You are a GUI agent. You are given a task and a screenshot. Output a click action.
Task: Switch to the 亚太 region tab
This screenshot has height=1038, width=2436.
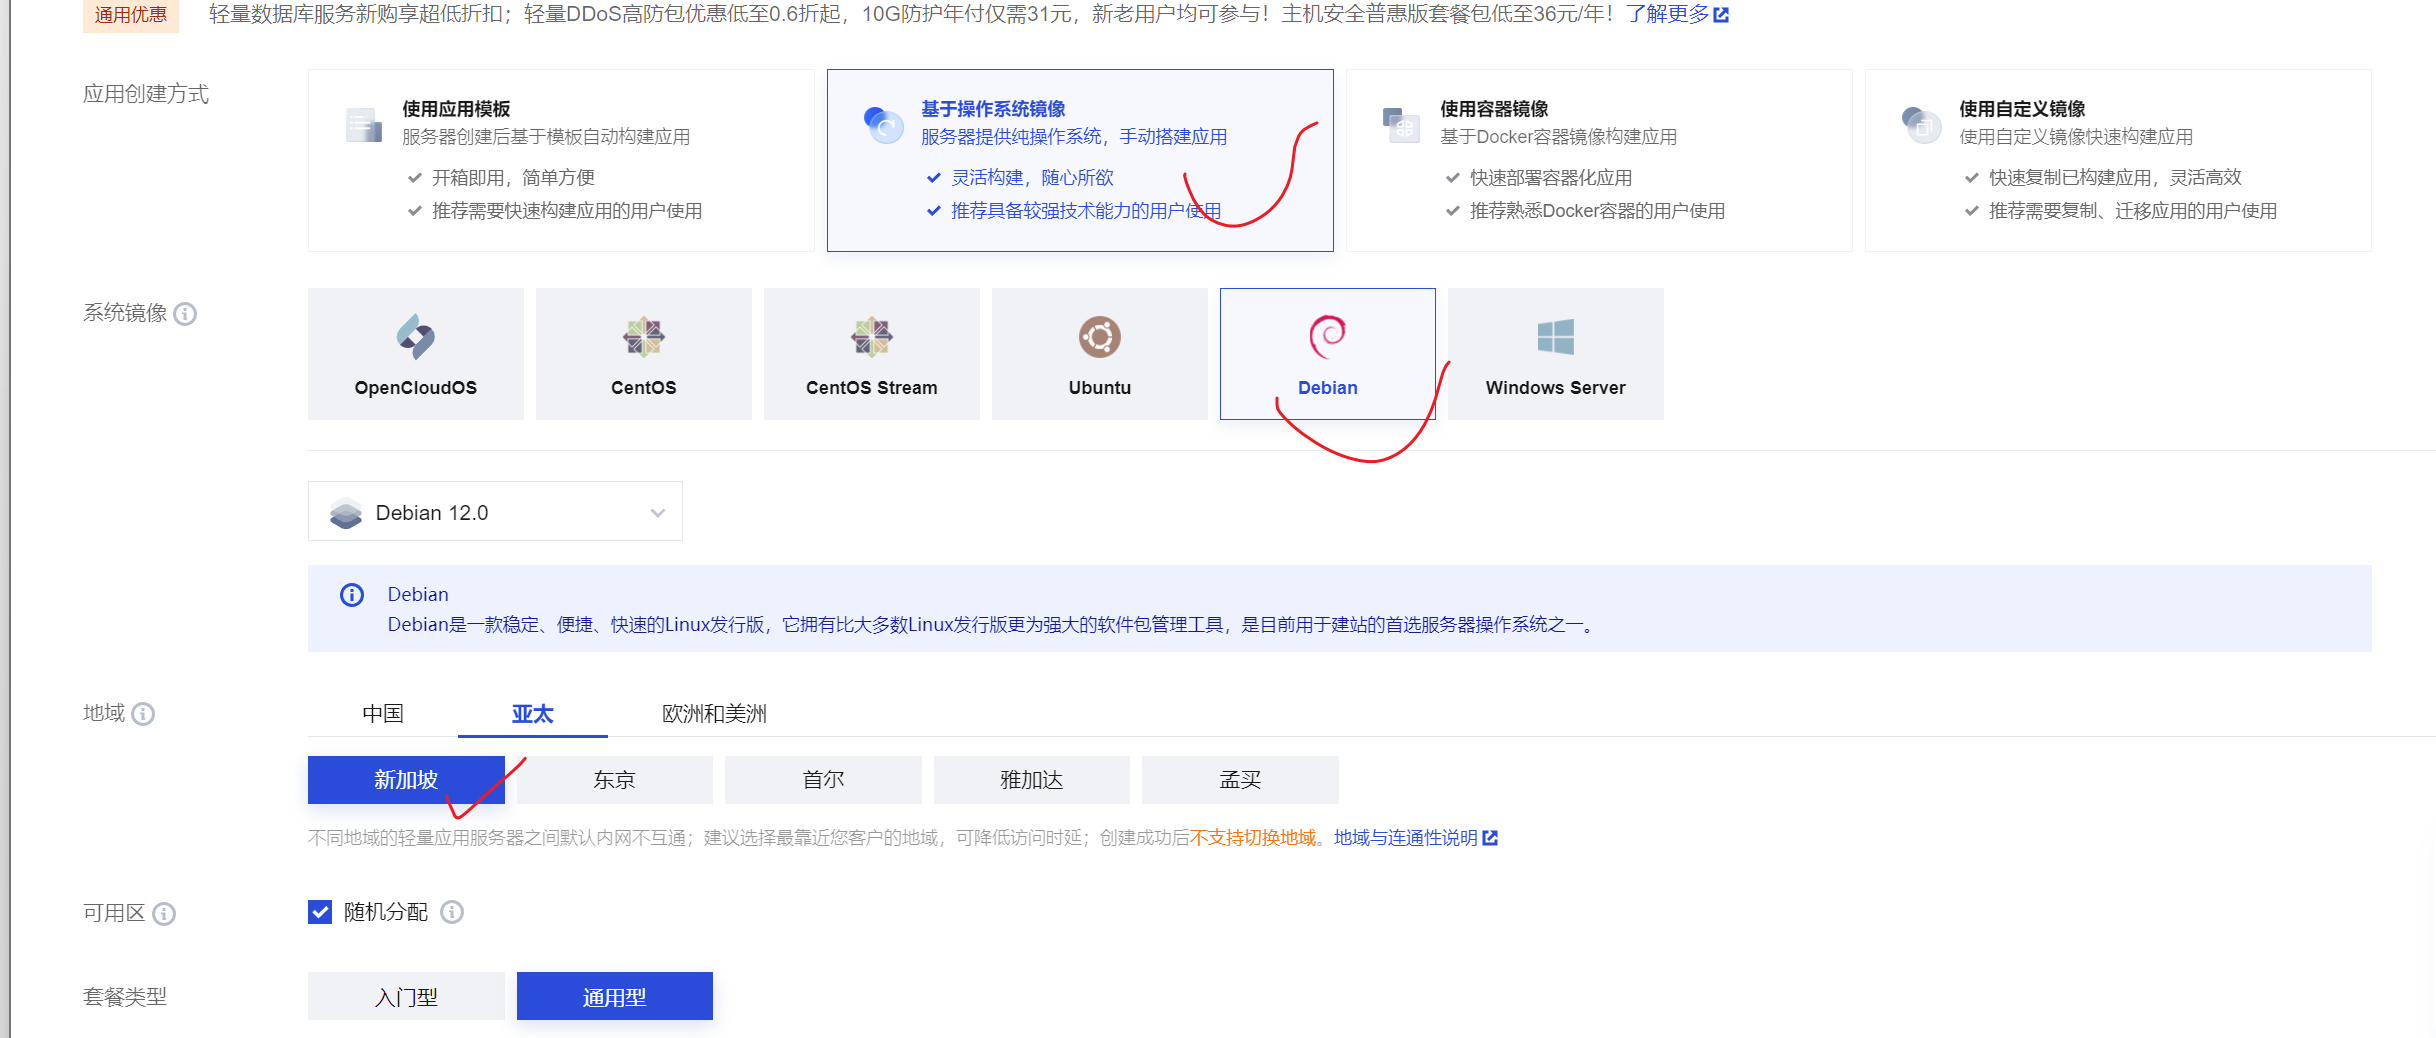point(533,714)
